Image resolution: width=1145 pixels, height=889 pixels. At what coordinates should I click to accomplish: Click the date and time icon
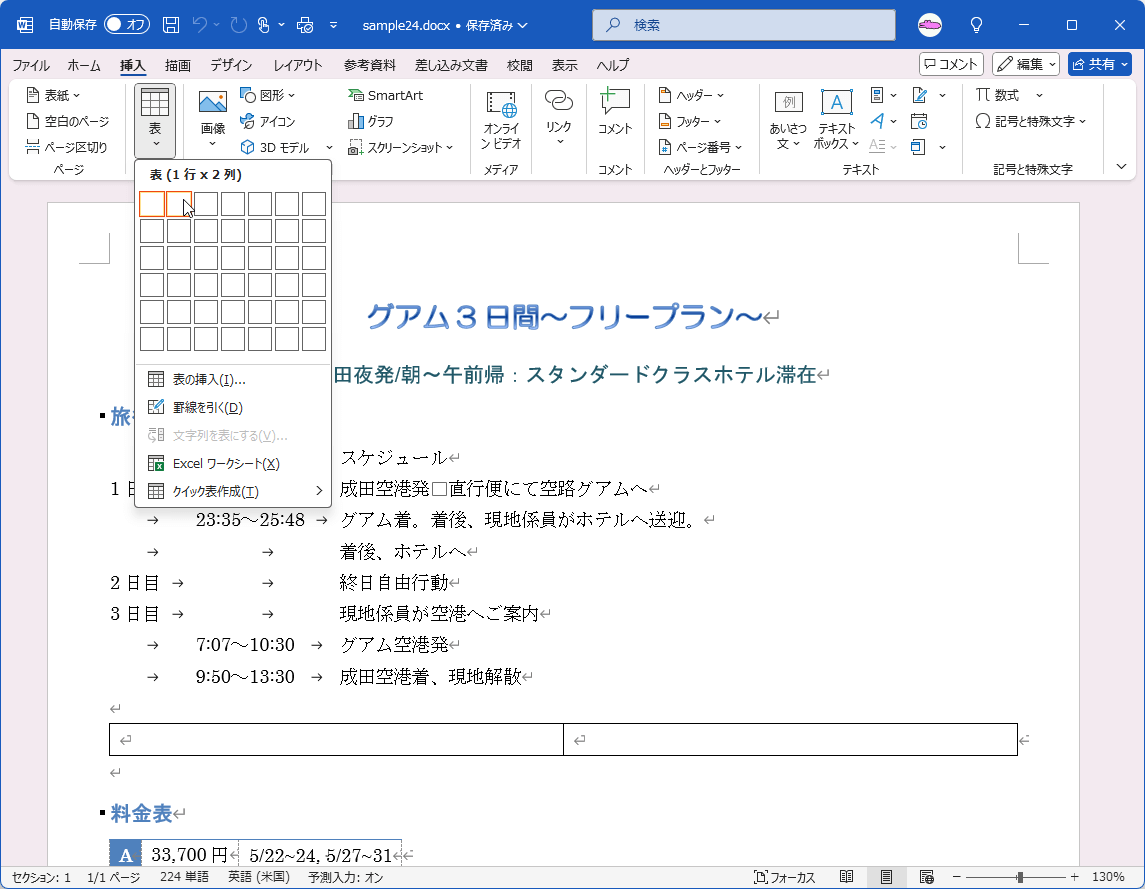click(919, 121)
